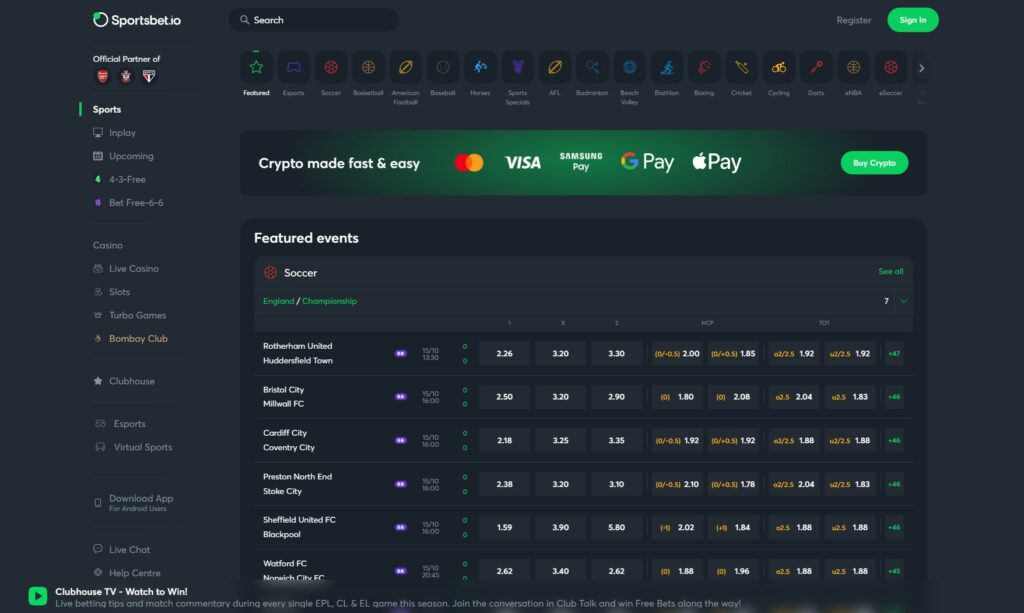Select the Esports gamepad category icon
The width and height of the screenshot is (1024, 613).
(293, 67)
